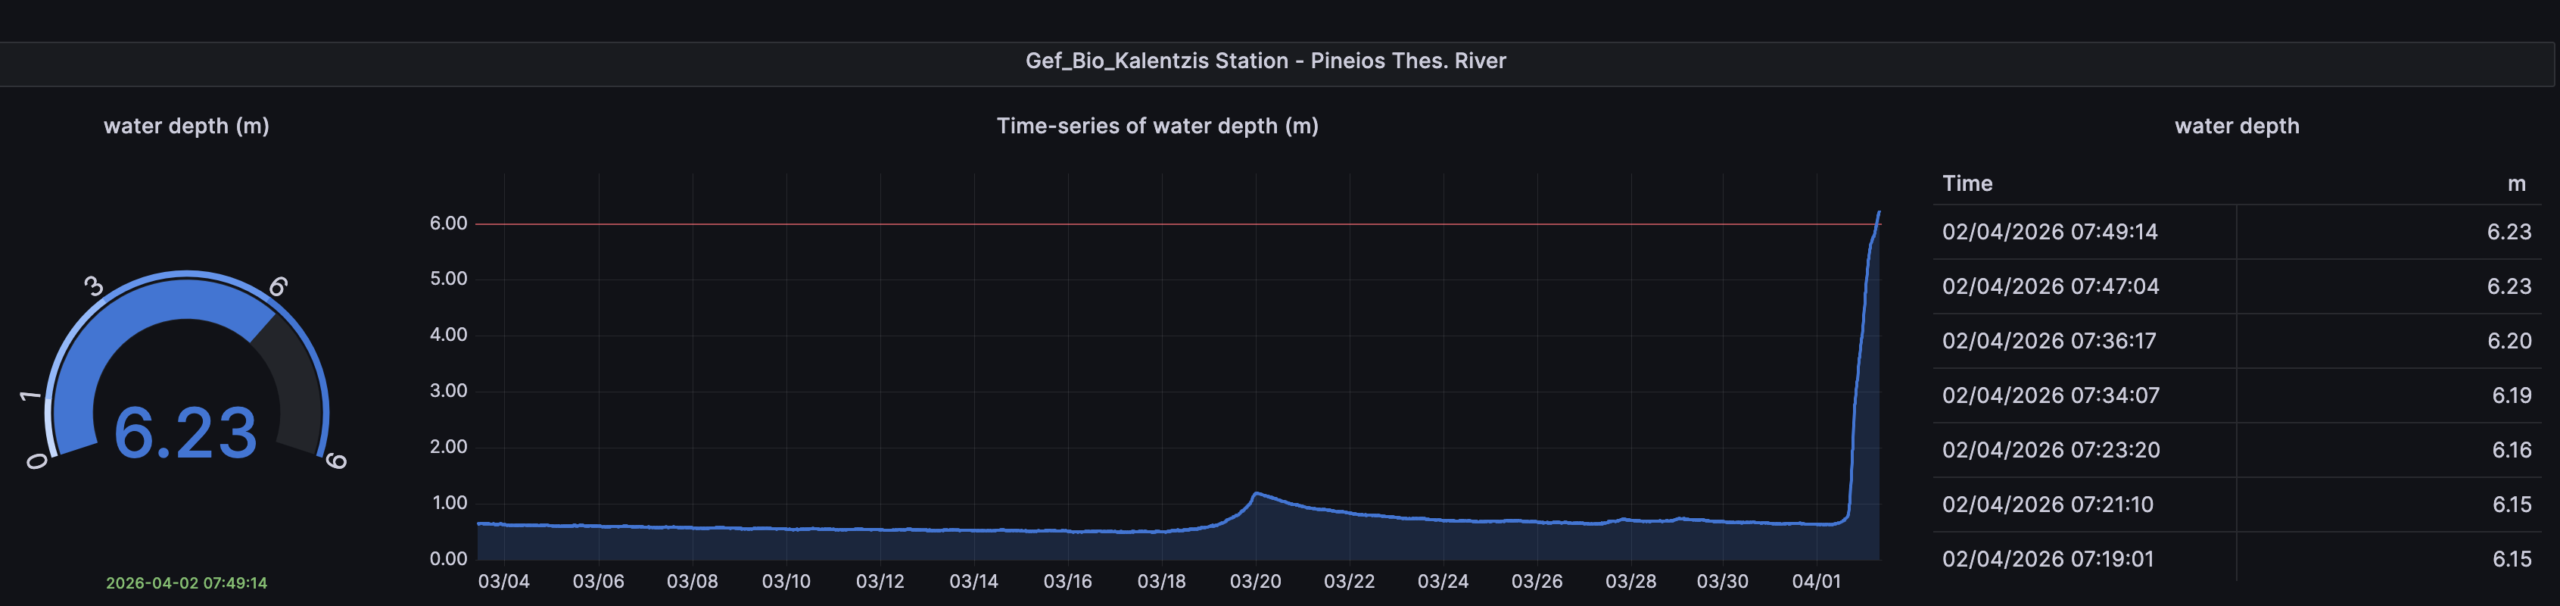Sort the table by the m column header
2560x606 pixels.
(2516, 184)
